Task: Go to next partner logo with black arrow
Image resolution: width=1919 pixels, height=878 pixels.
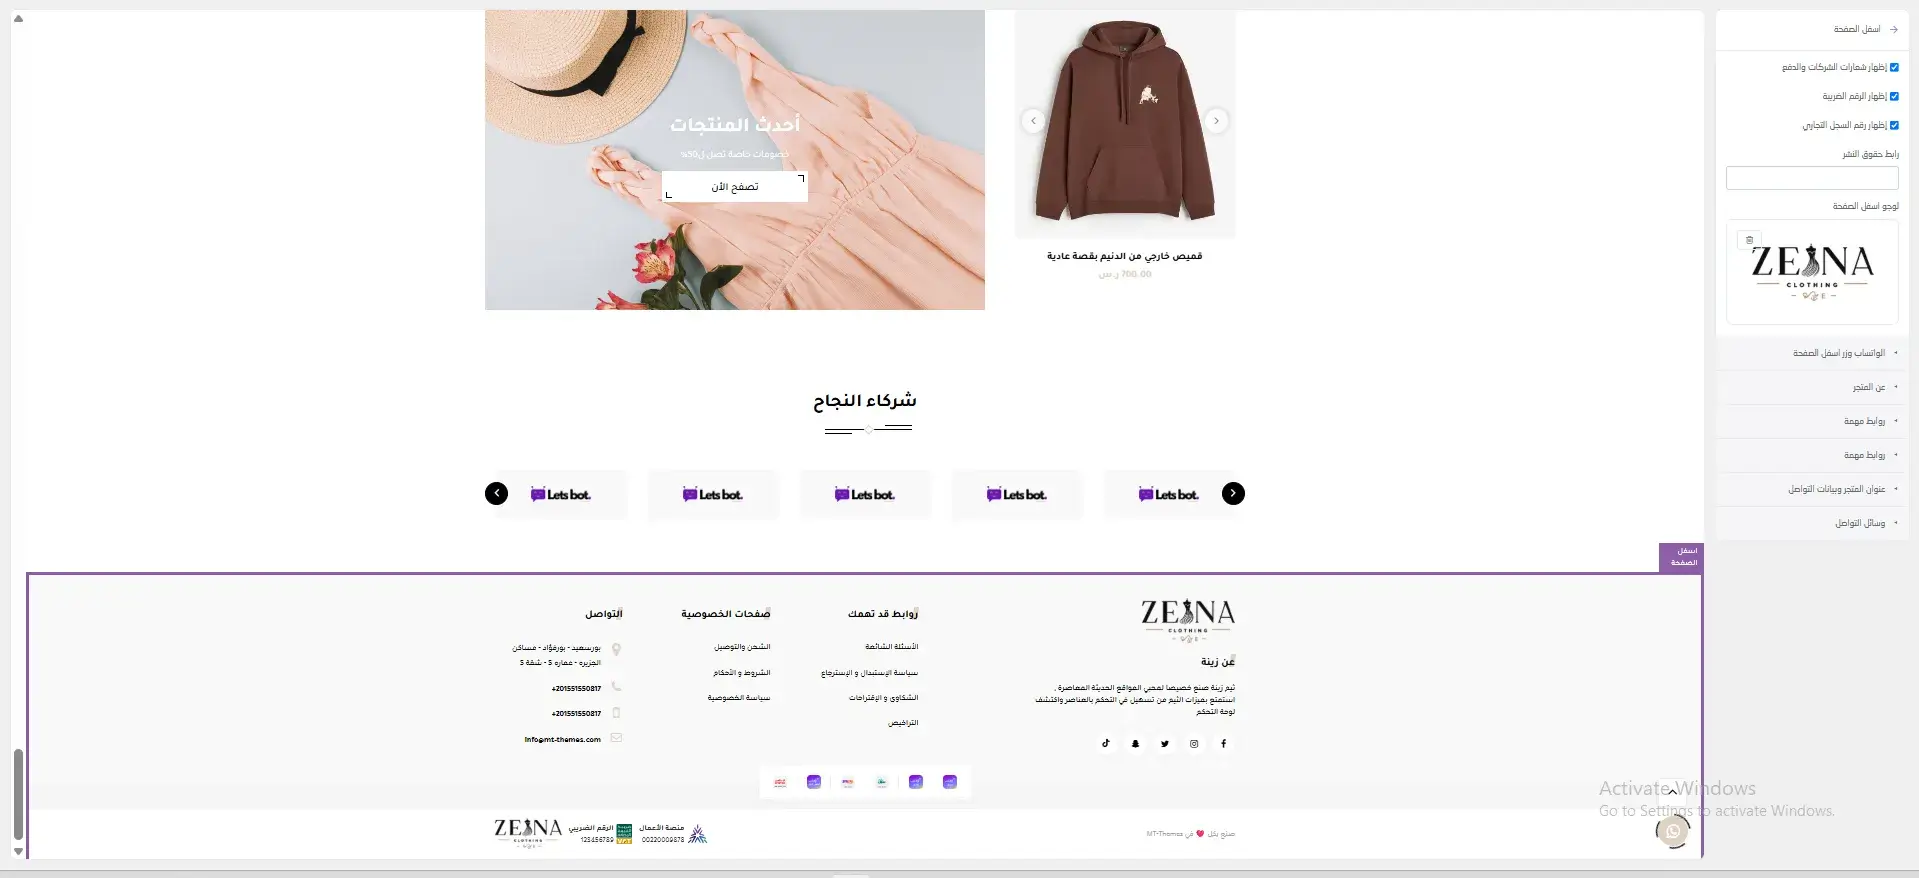Action: coord(1233,493)
